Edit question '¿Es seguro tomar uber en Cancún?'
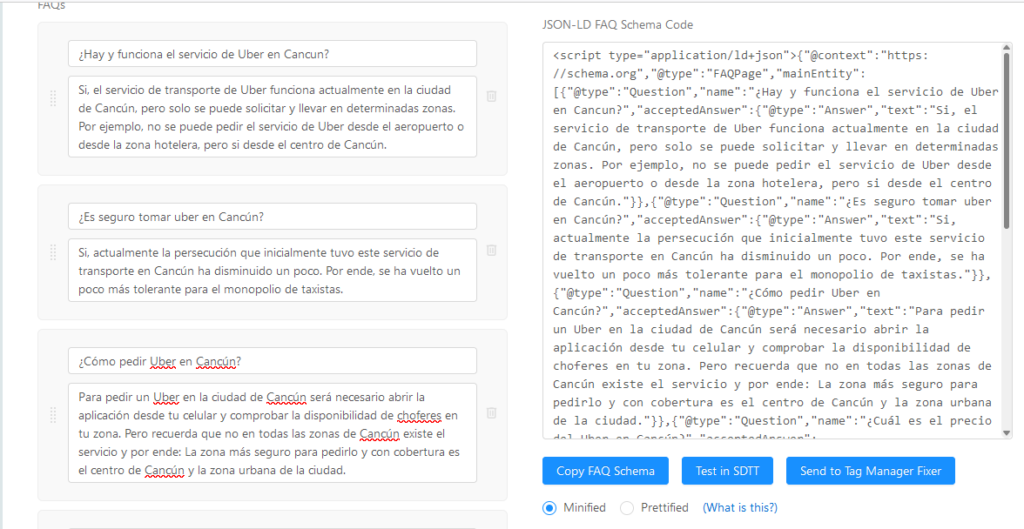This screenshot has height=529, width=1024. pos(272,216)
